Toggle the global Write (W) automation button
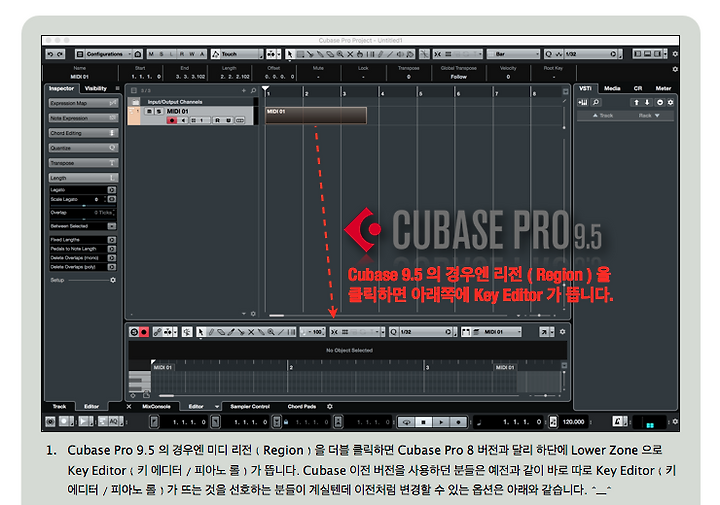Viewport: 720px width, 505px height. pyautogui.click(x=192, y=54)
